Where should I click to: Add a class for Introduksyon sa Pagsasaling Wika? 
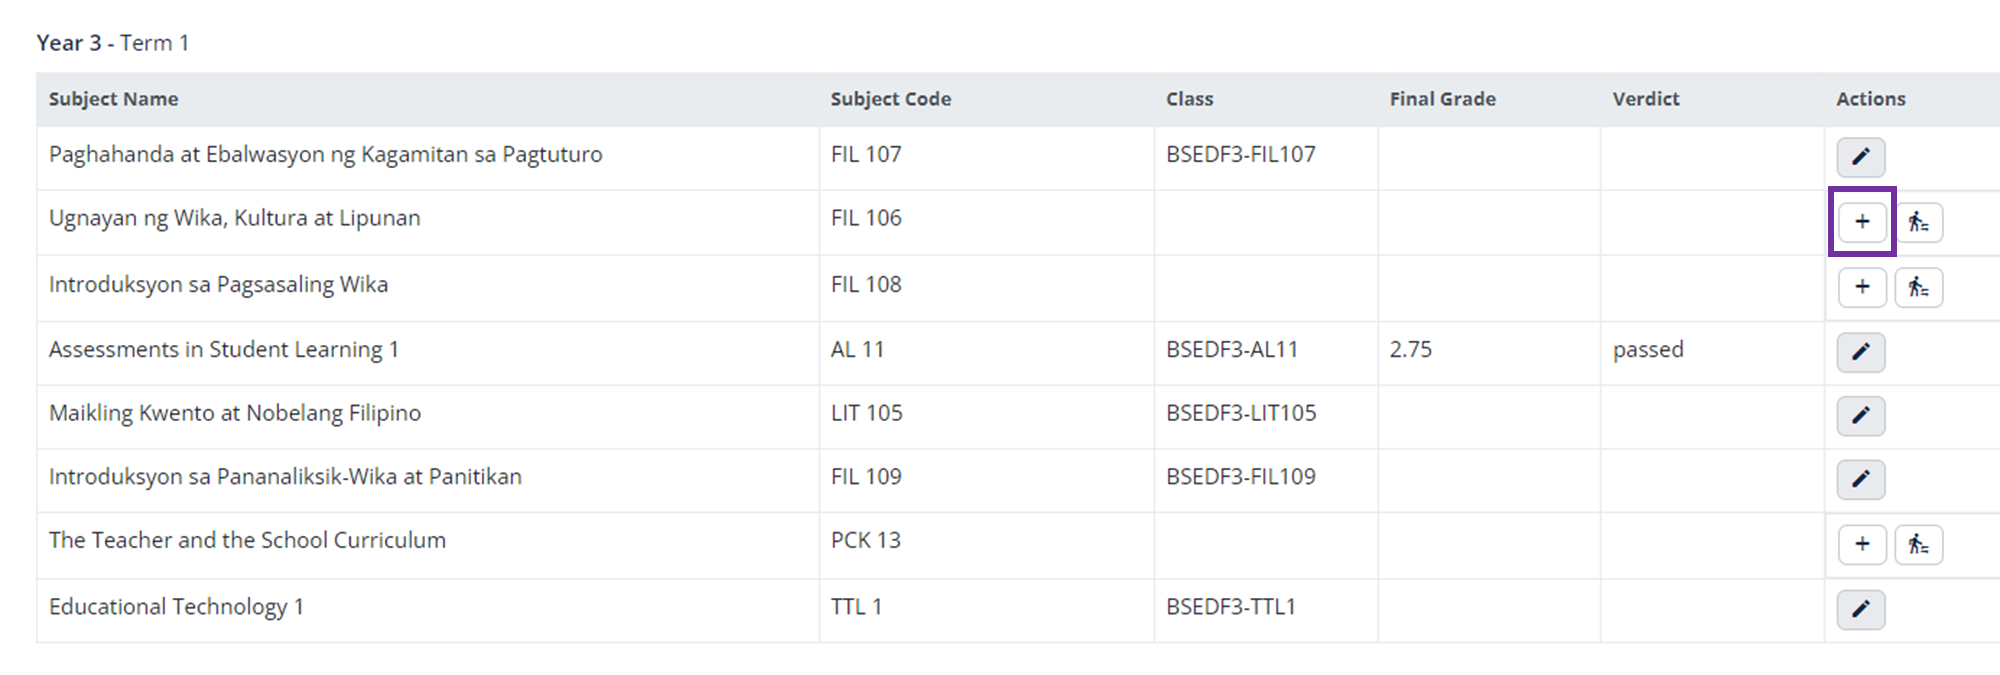click(1862, 288)
